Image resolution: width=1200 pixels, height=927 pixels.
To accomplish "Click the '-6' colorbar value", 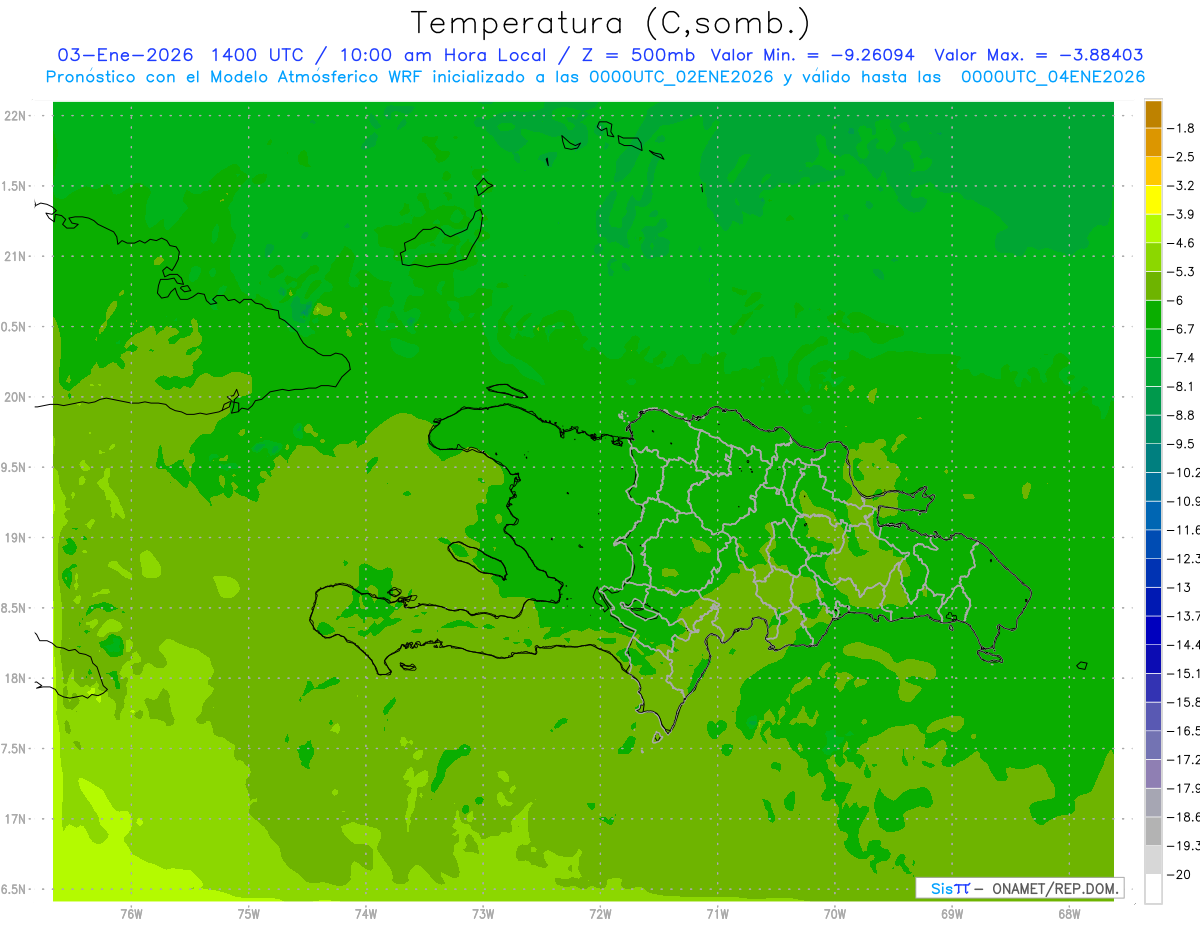I will click(1177, 300).
